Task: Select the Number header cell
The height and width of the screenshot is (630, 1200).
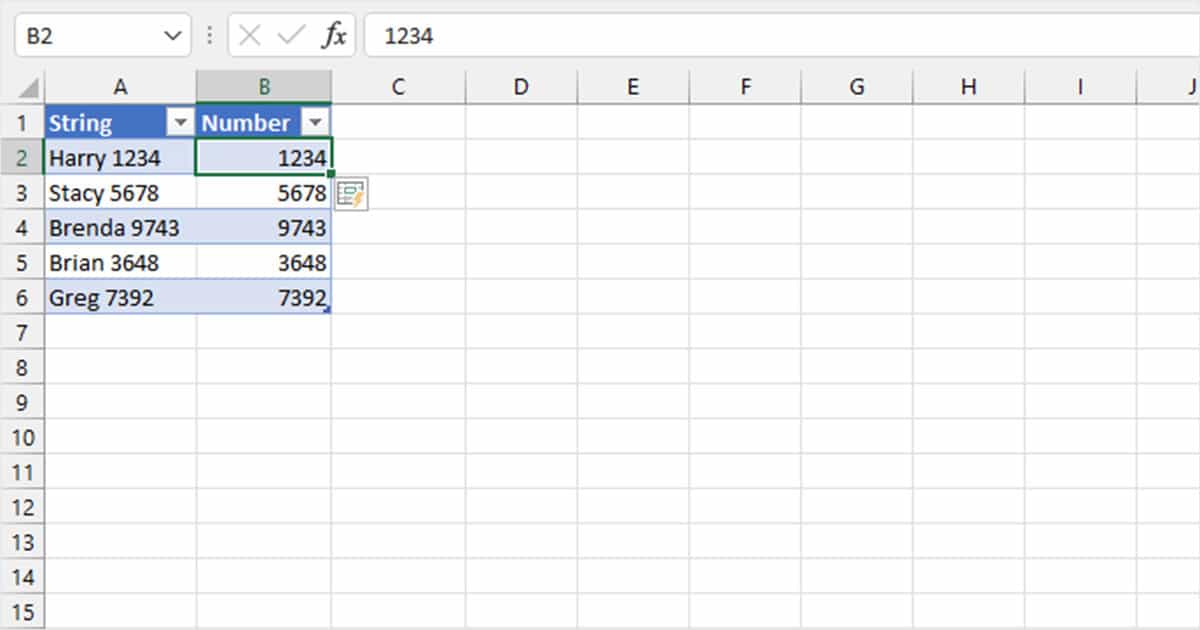Action: pyautogui.click(x=245, y=122)
